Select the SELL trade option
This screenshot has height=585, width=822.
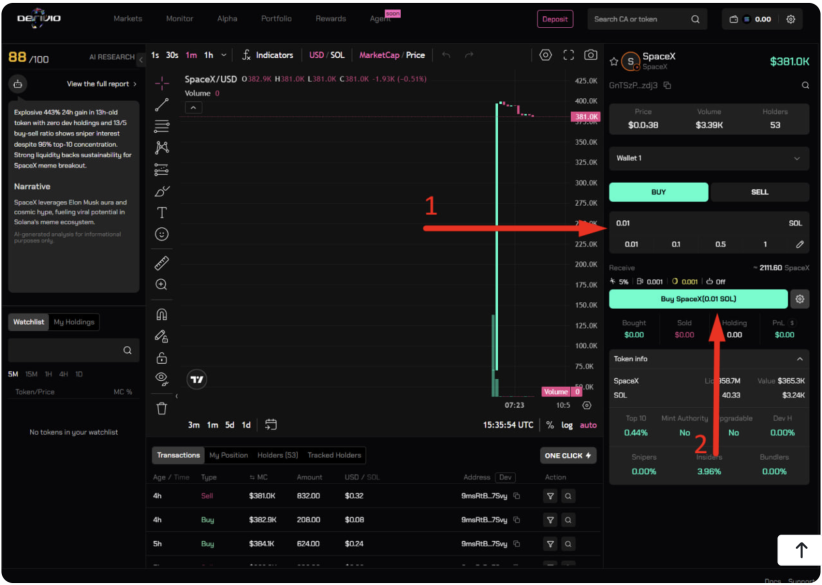[761, 190]
